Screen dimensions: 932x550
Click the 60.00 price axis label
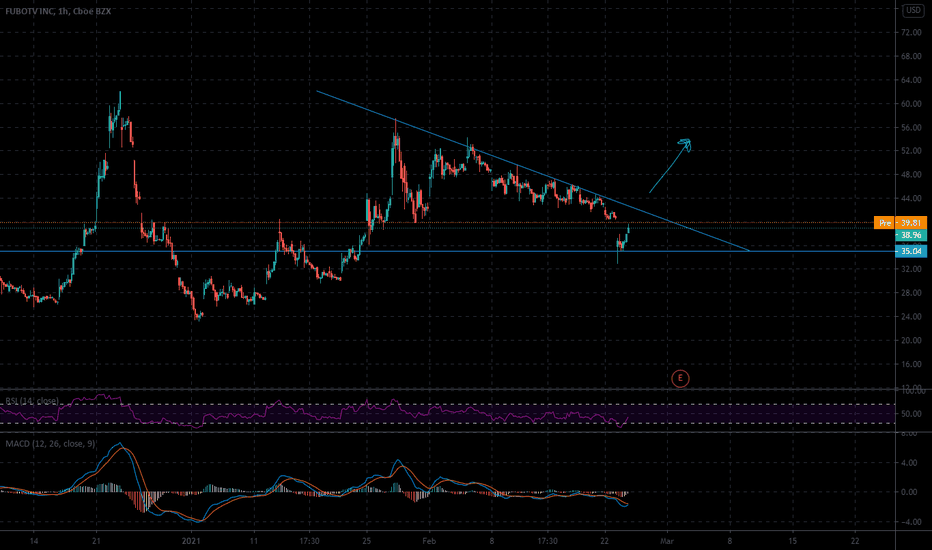(x=911, y=103)
